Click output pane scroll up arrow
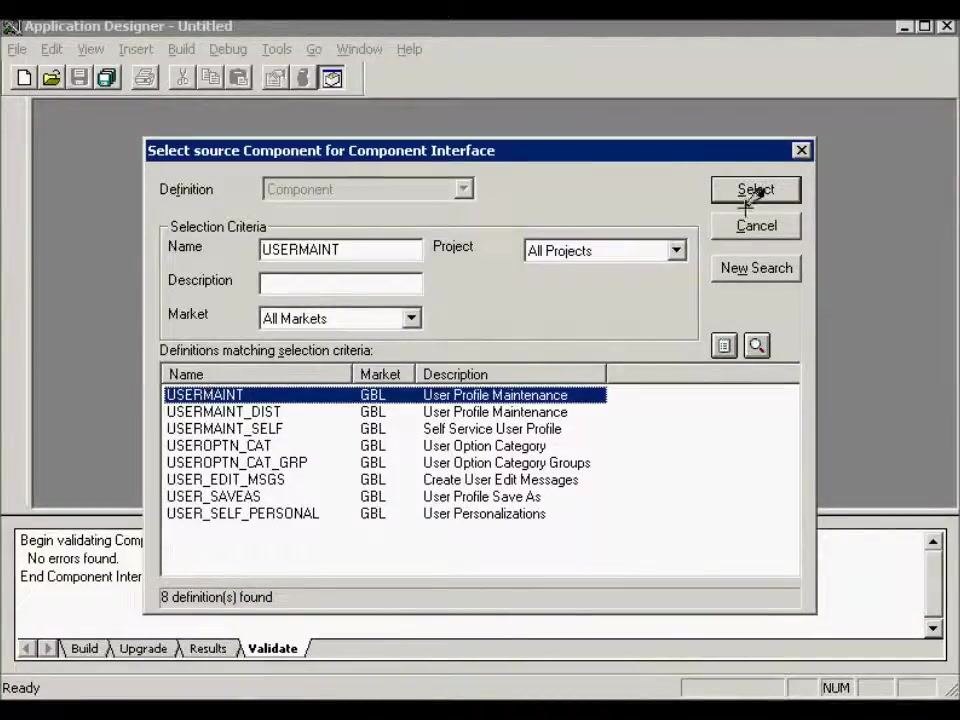The width and height of the screenshot is (960, 720). 933,541
